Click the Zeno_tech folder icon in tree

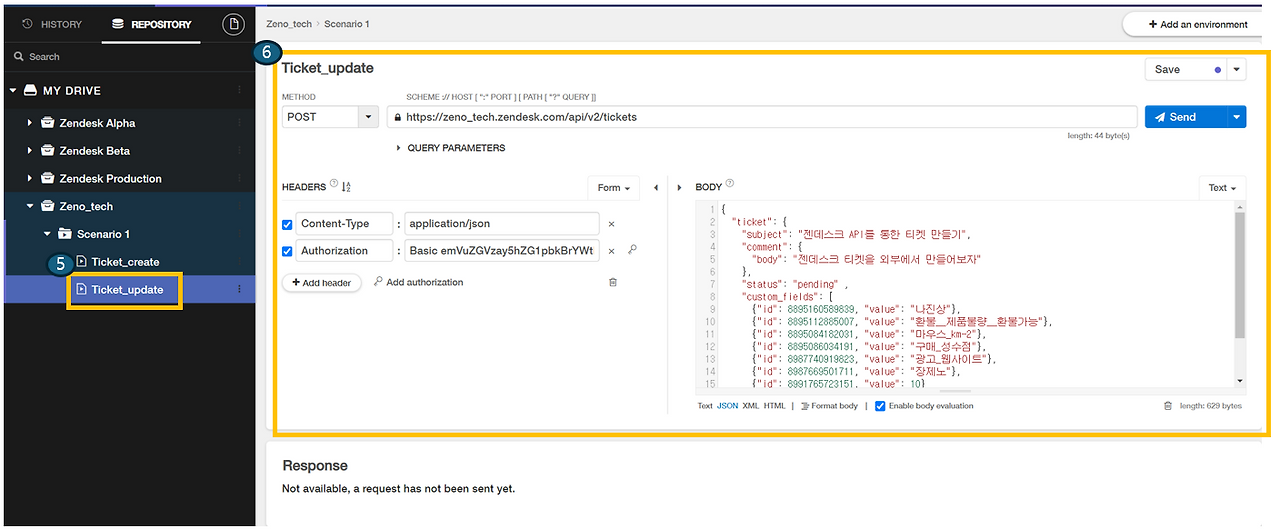[x=47, y=207]
